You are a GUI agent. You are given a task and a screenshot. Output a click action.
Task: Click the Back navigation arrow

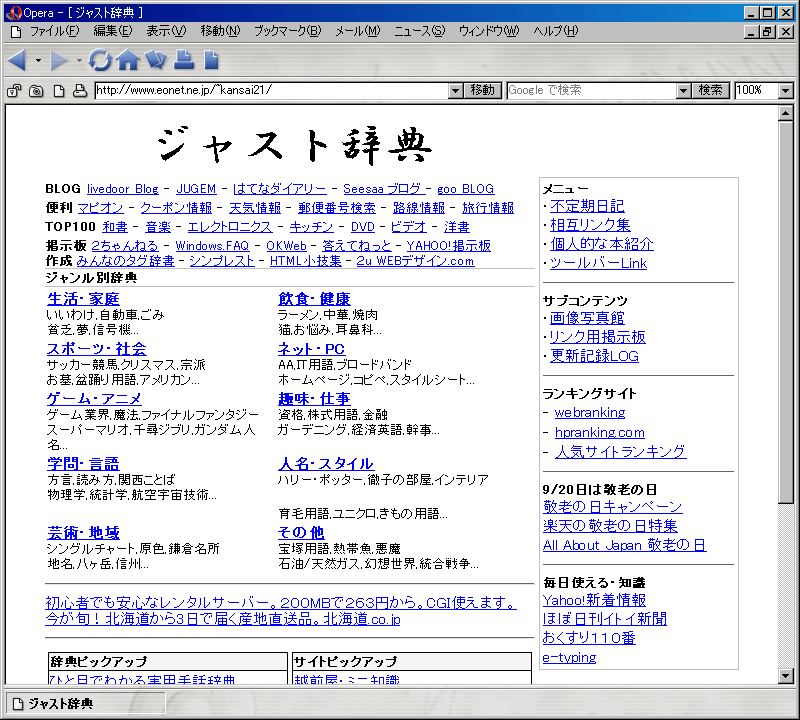coord(17,60)
